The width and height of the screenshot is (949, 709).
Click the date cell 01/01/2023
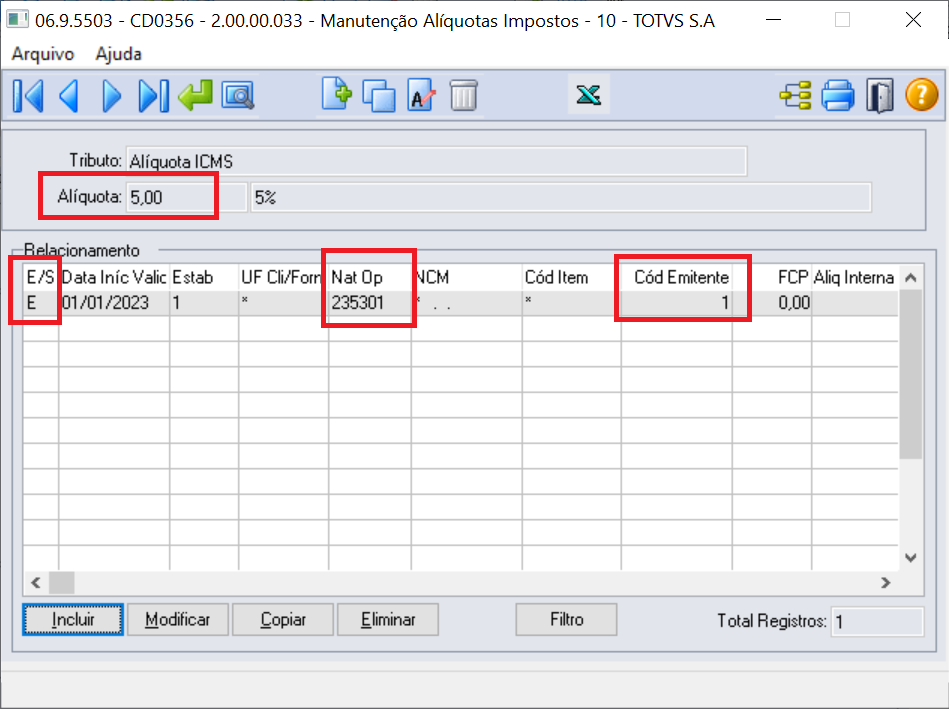coord(114,303)
